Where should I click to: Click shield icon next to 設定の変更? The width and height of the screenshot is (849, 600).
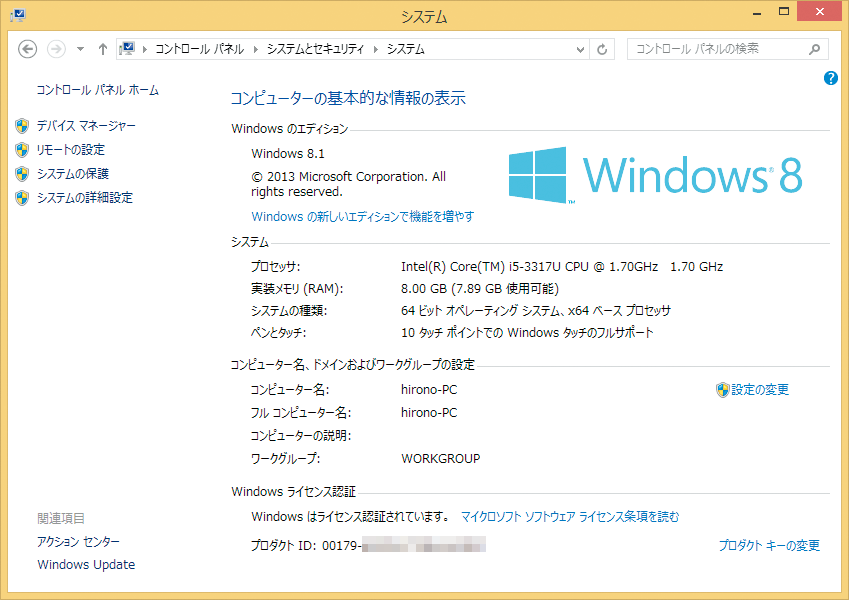pos(723,389)
